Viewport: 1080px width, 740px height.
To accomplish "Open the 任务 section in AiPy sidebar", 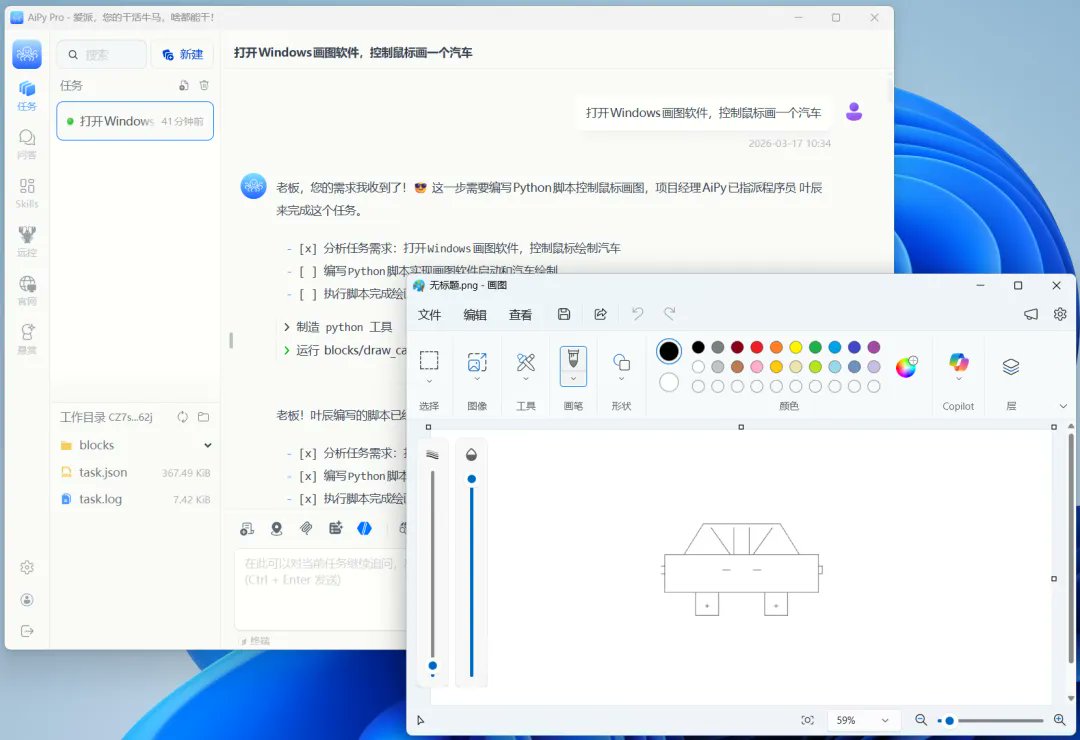I will click(x=27, y=95).
